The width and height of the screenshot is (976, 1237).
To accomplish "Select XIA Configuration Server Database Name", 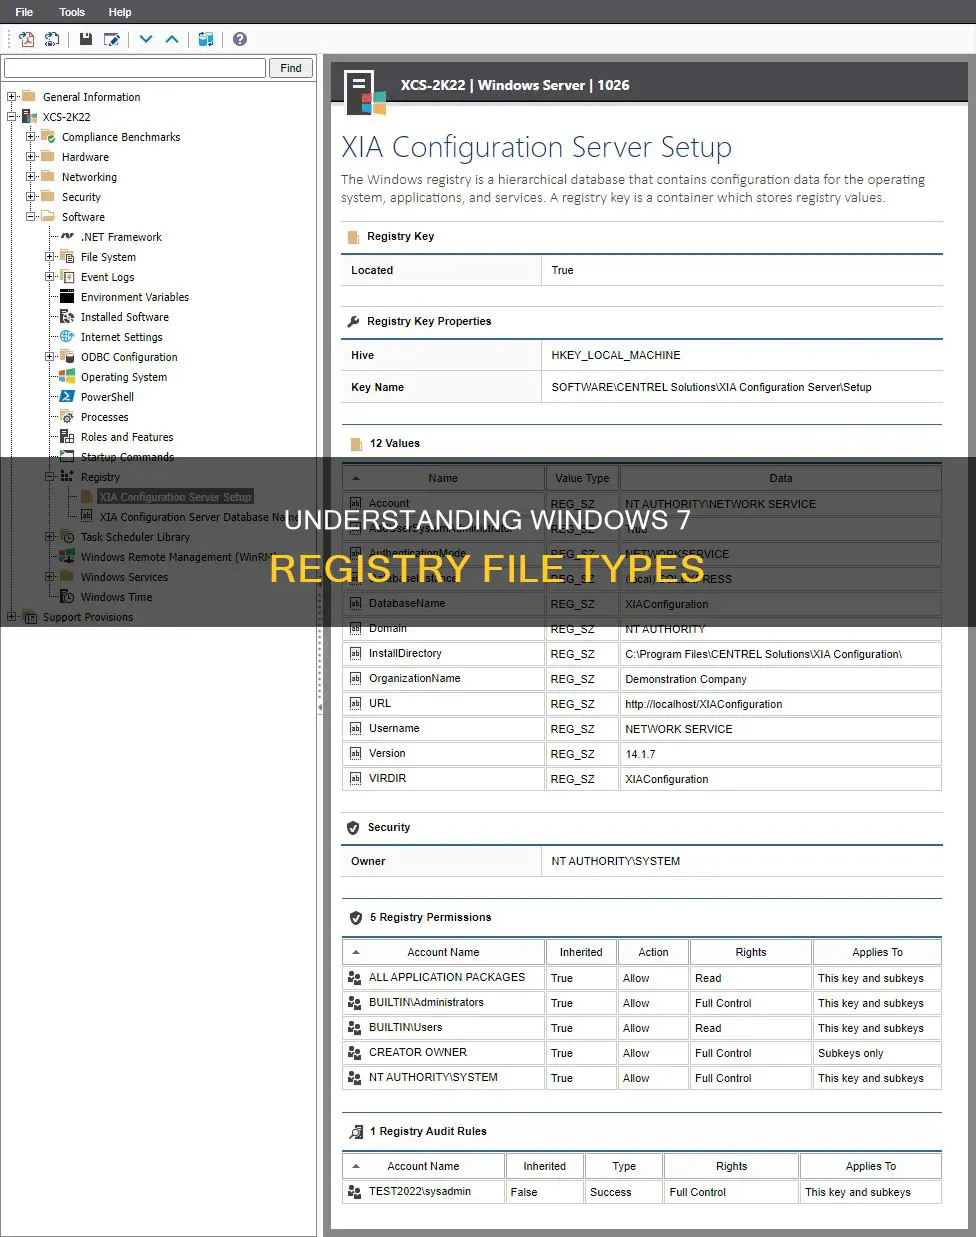I will (193, 517).
